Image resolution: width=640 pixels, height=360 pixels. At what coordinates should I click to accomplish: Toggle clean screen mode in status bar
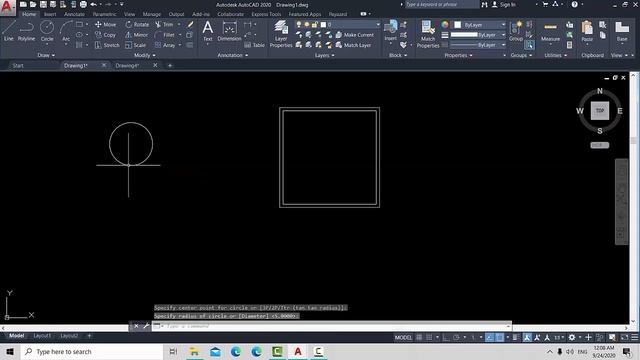[624, 337]
